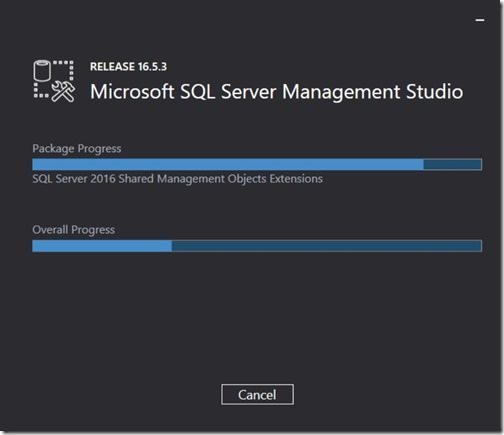
Task: Select the RELEASE 16.5.3 version text
Action: tap(128, 67)
